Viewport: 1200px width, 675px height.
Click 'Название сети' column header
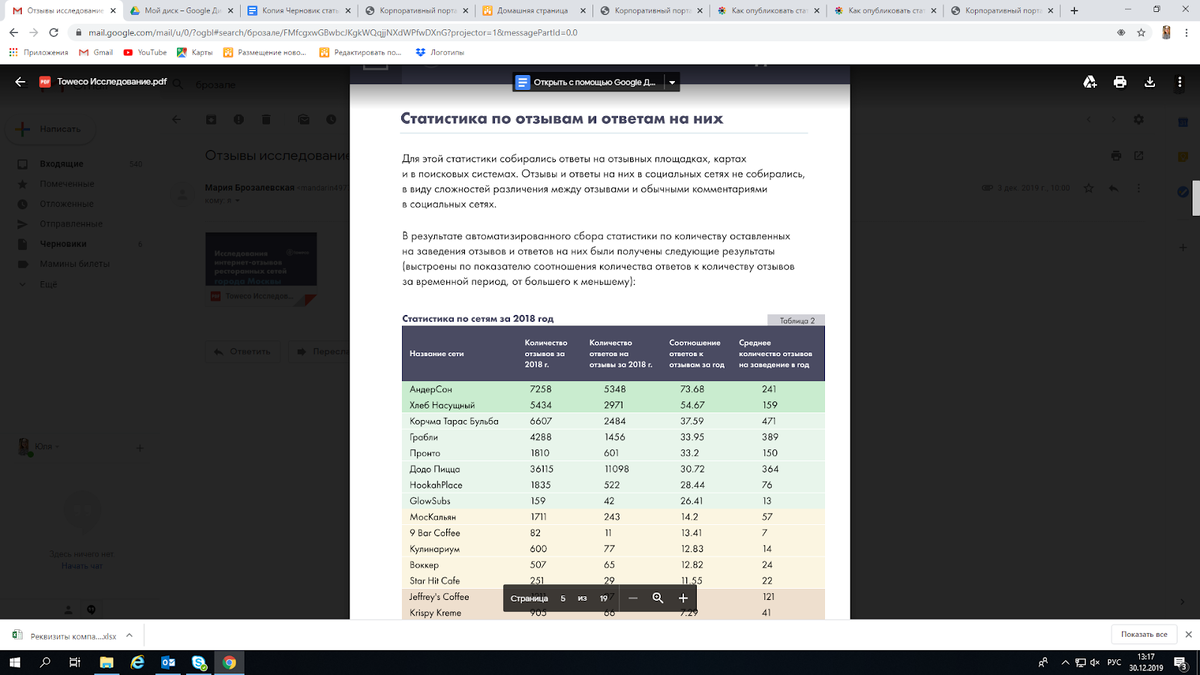coord(437,354)
